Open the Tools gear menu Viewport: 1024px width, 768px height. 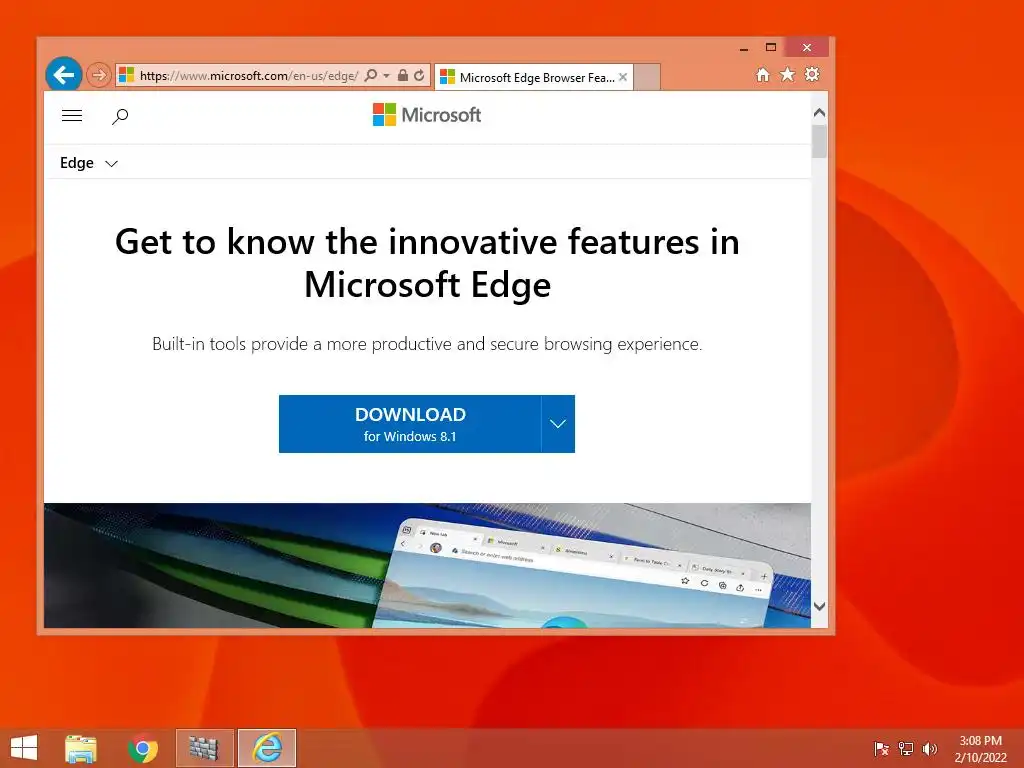812,74
